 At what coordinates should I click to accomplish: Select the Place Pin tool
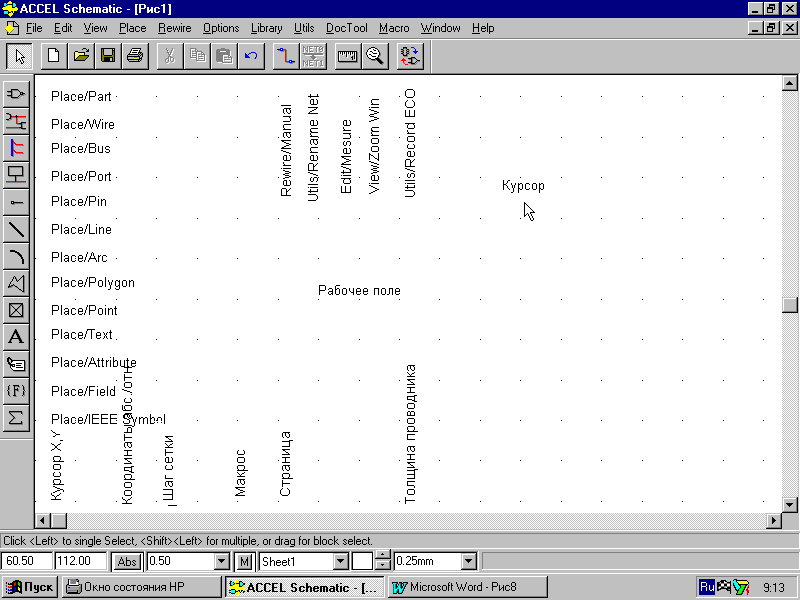[x=16, y=202]
